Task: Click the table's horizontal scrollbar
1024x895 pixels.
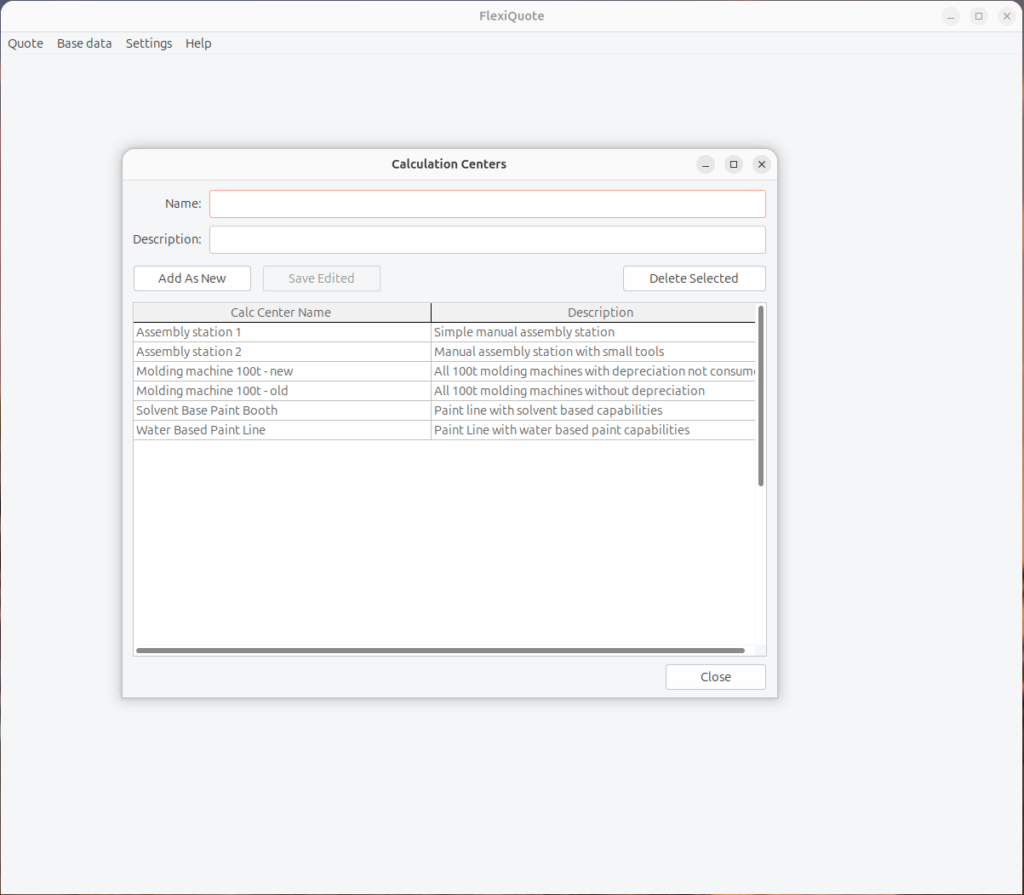Action: tap(440, 651)
